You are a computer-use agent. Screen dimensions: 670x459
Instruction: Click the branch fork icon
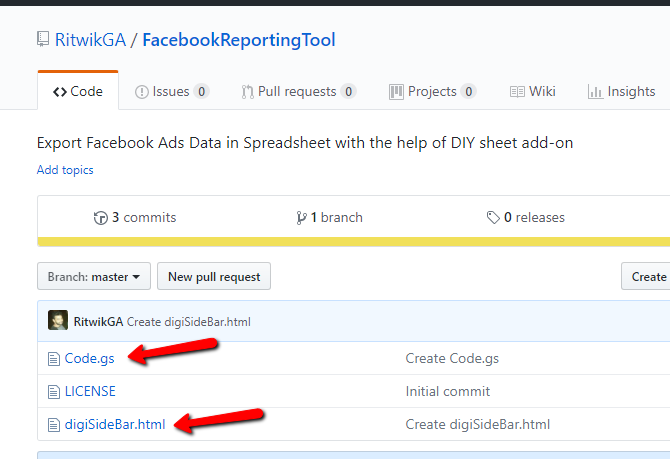[301, 218]
